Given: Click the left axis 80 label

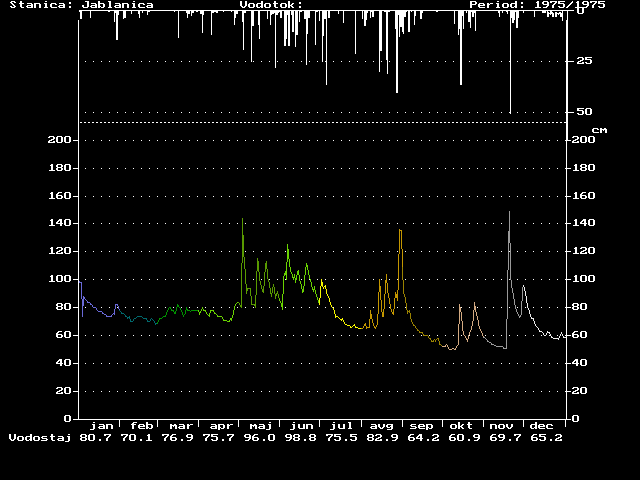Looking at the screenshot, I should click(64, 307).
